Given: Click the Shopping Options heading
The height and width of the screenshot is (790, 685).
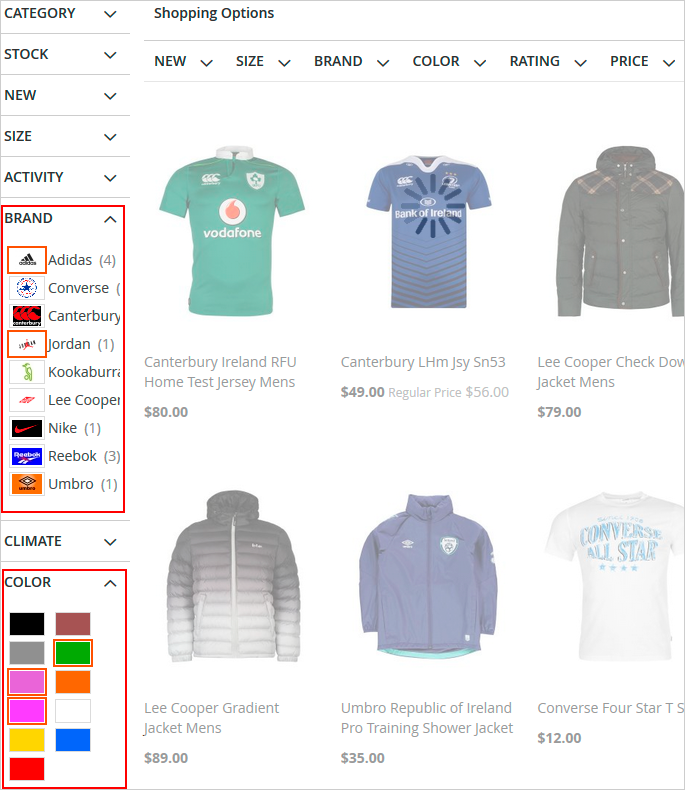Looking at the screenshot, I should pos(214,13).
